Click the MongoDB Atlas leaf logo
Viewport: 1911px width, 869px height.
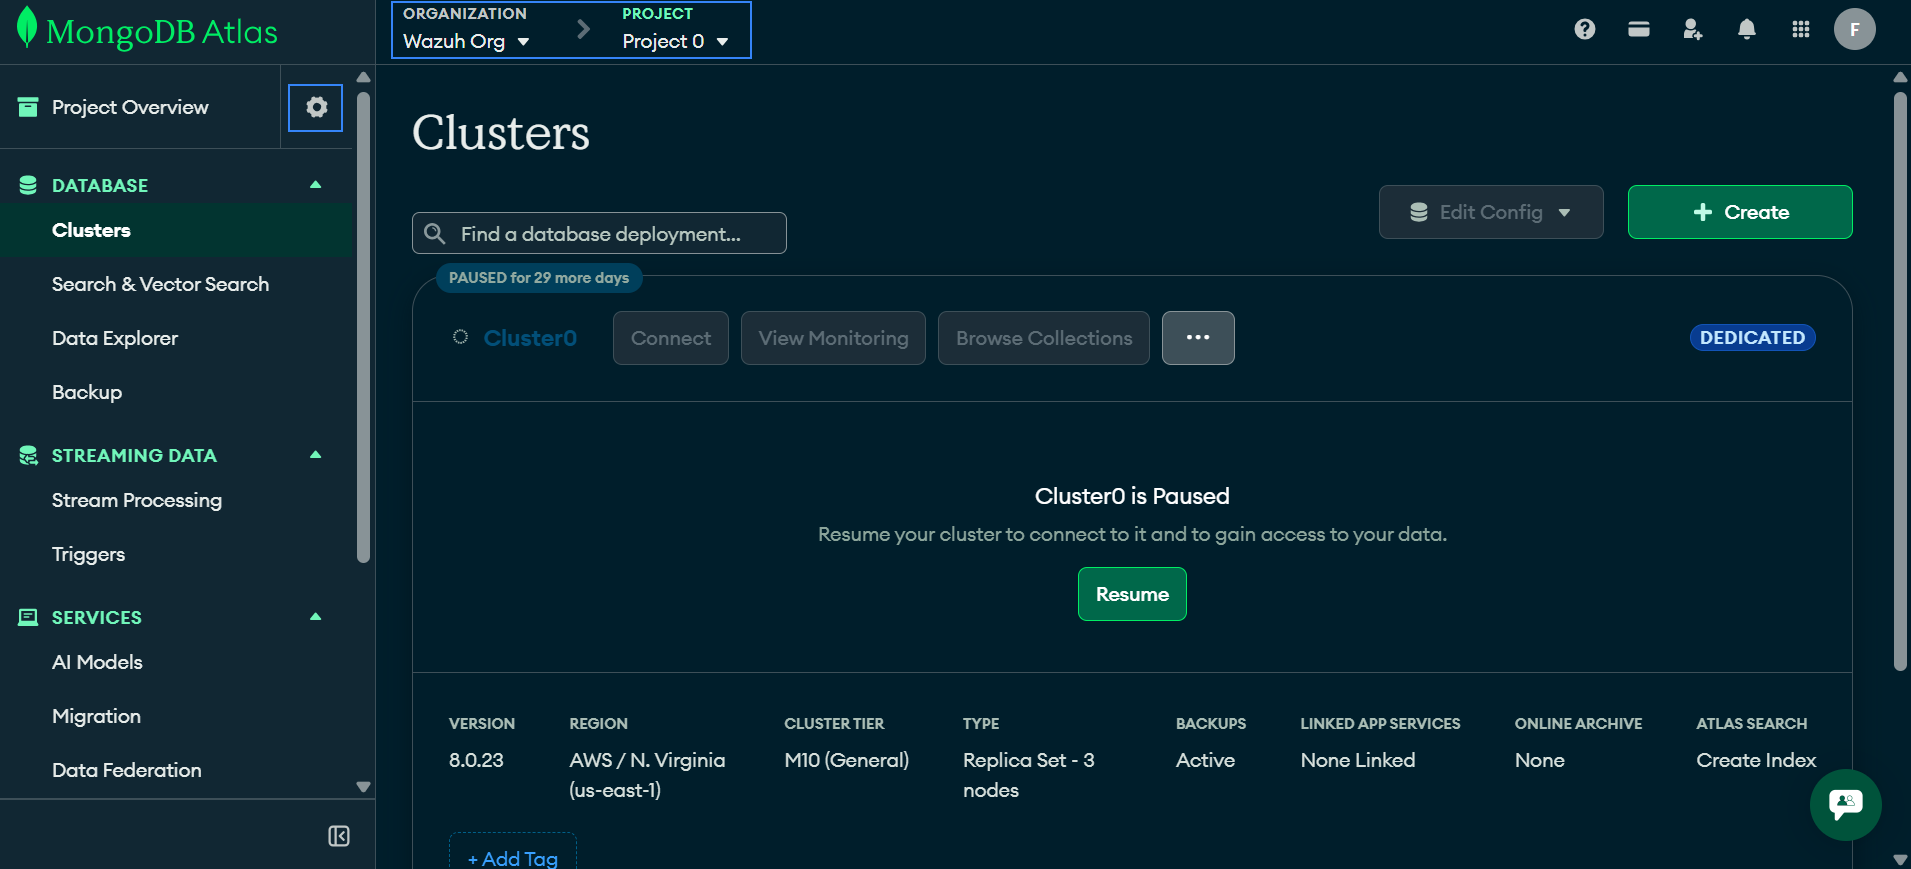point(27,28)
